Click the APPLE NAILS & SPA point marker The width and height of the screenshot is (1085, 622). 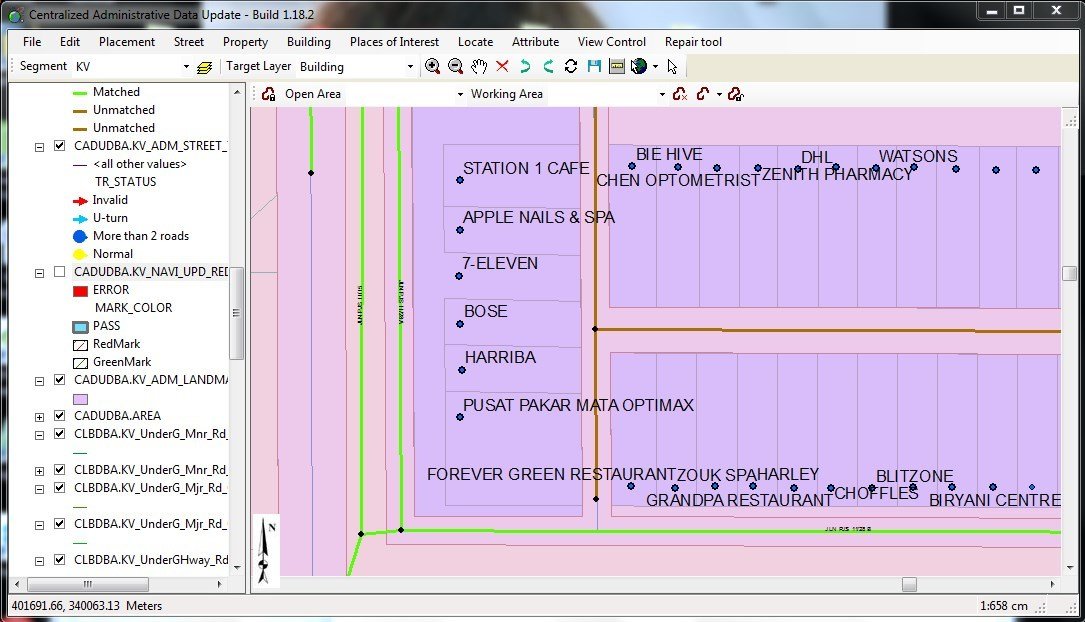(x=460, y=230)
